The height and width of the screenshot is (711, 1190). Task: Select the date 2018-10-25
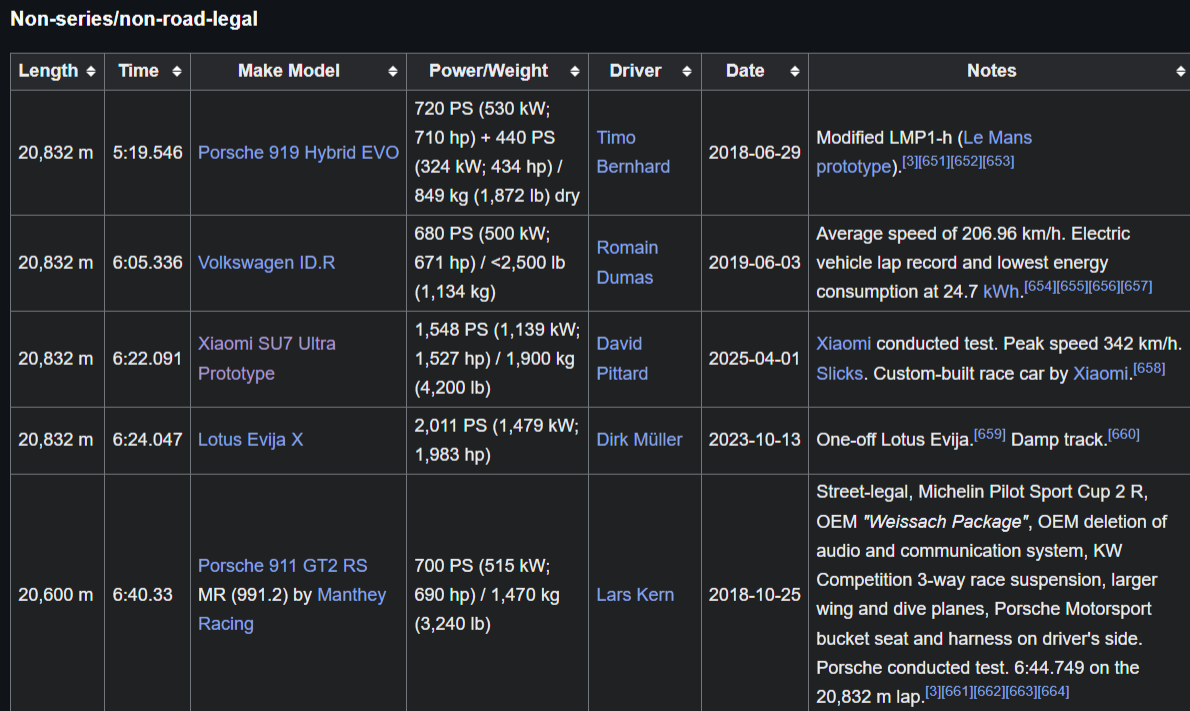[754, 595]
